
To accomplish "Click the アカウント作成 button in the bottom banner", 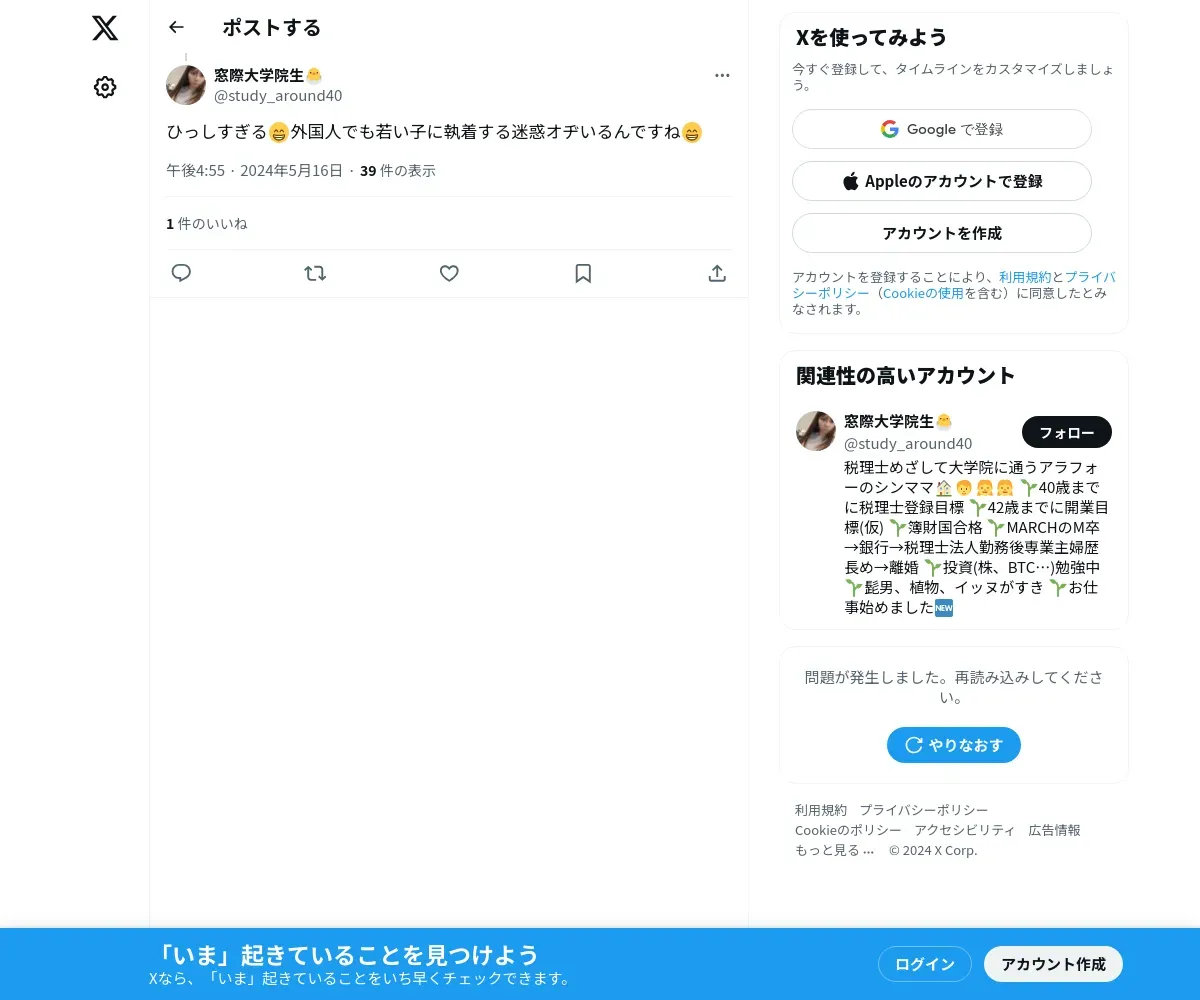I will 1054,964.
